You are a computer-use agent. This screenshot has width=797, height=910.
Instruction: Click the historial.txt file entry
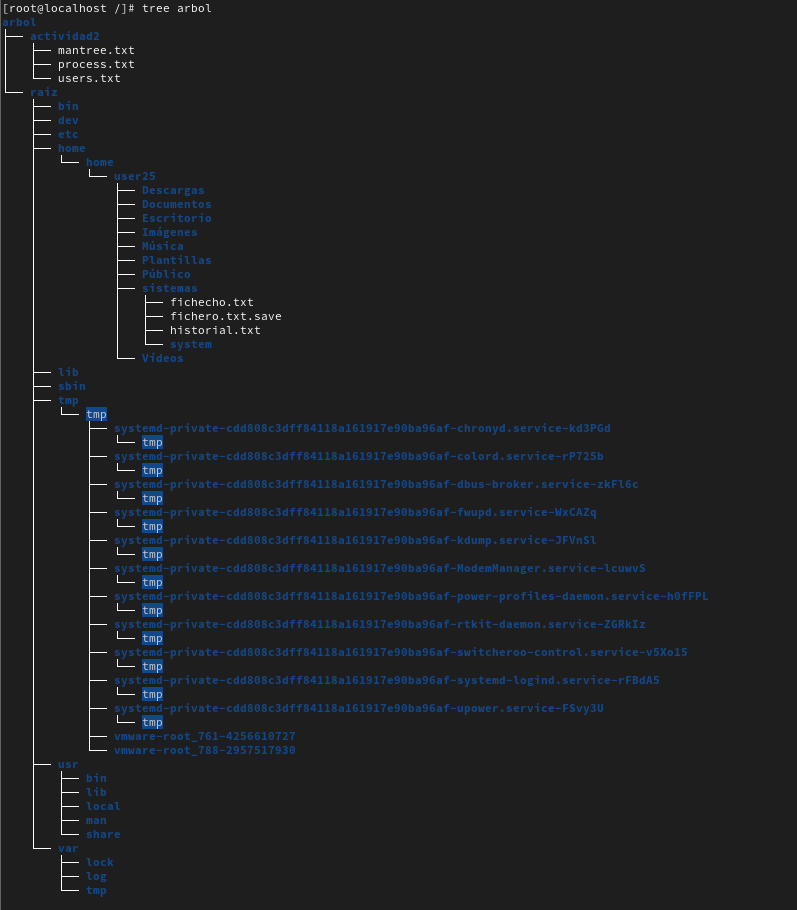pos(214,330)
